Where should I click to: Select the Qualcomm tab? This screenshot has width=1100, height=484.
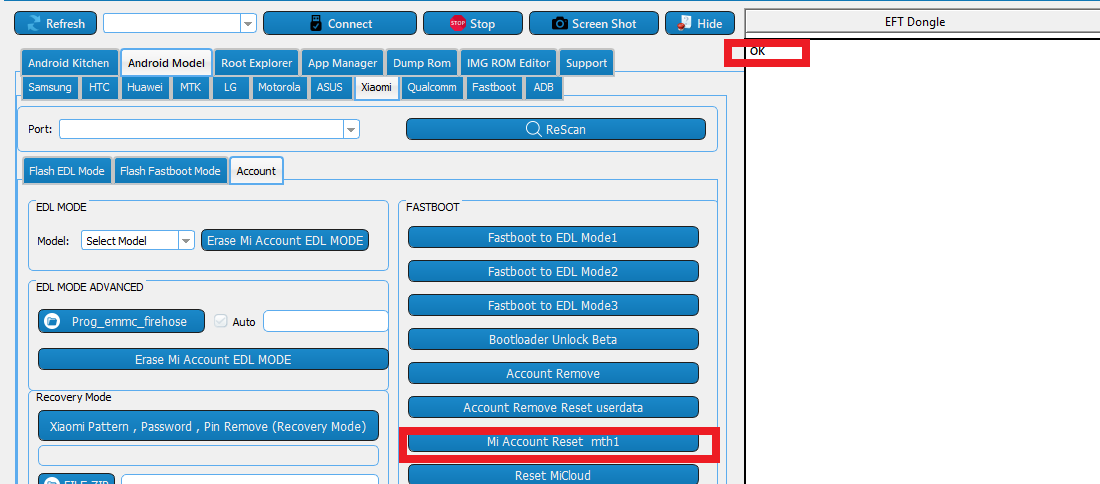[433, 88]
